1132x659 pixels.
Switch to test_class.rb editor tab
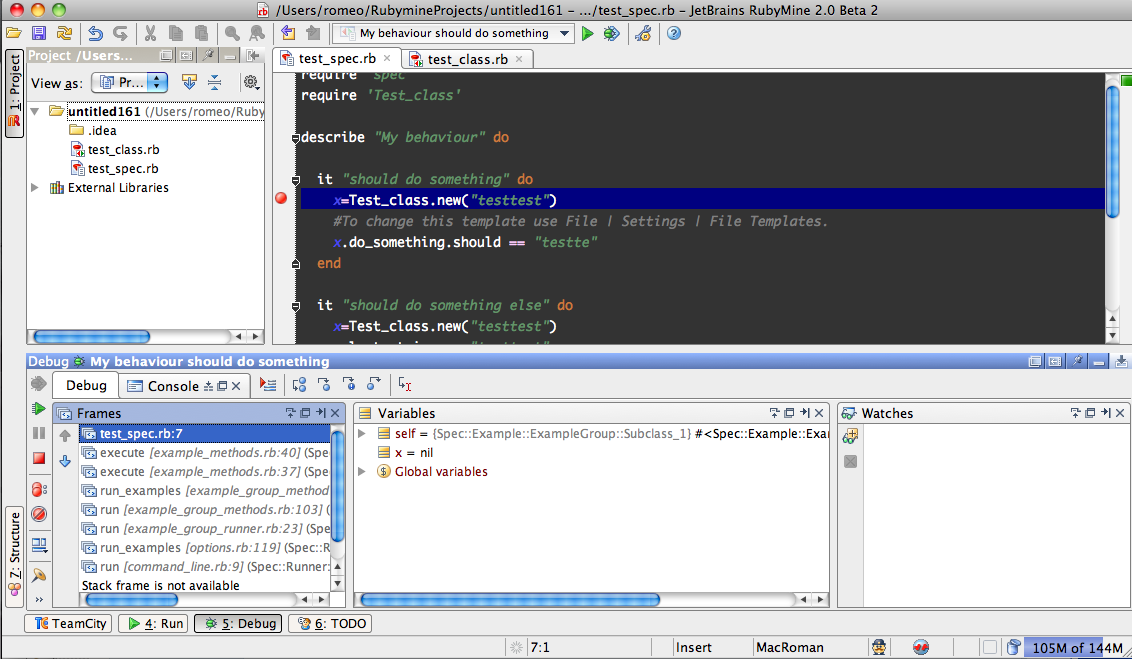[x=466, y=59]
